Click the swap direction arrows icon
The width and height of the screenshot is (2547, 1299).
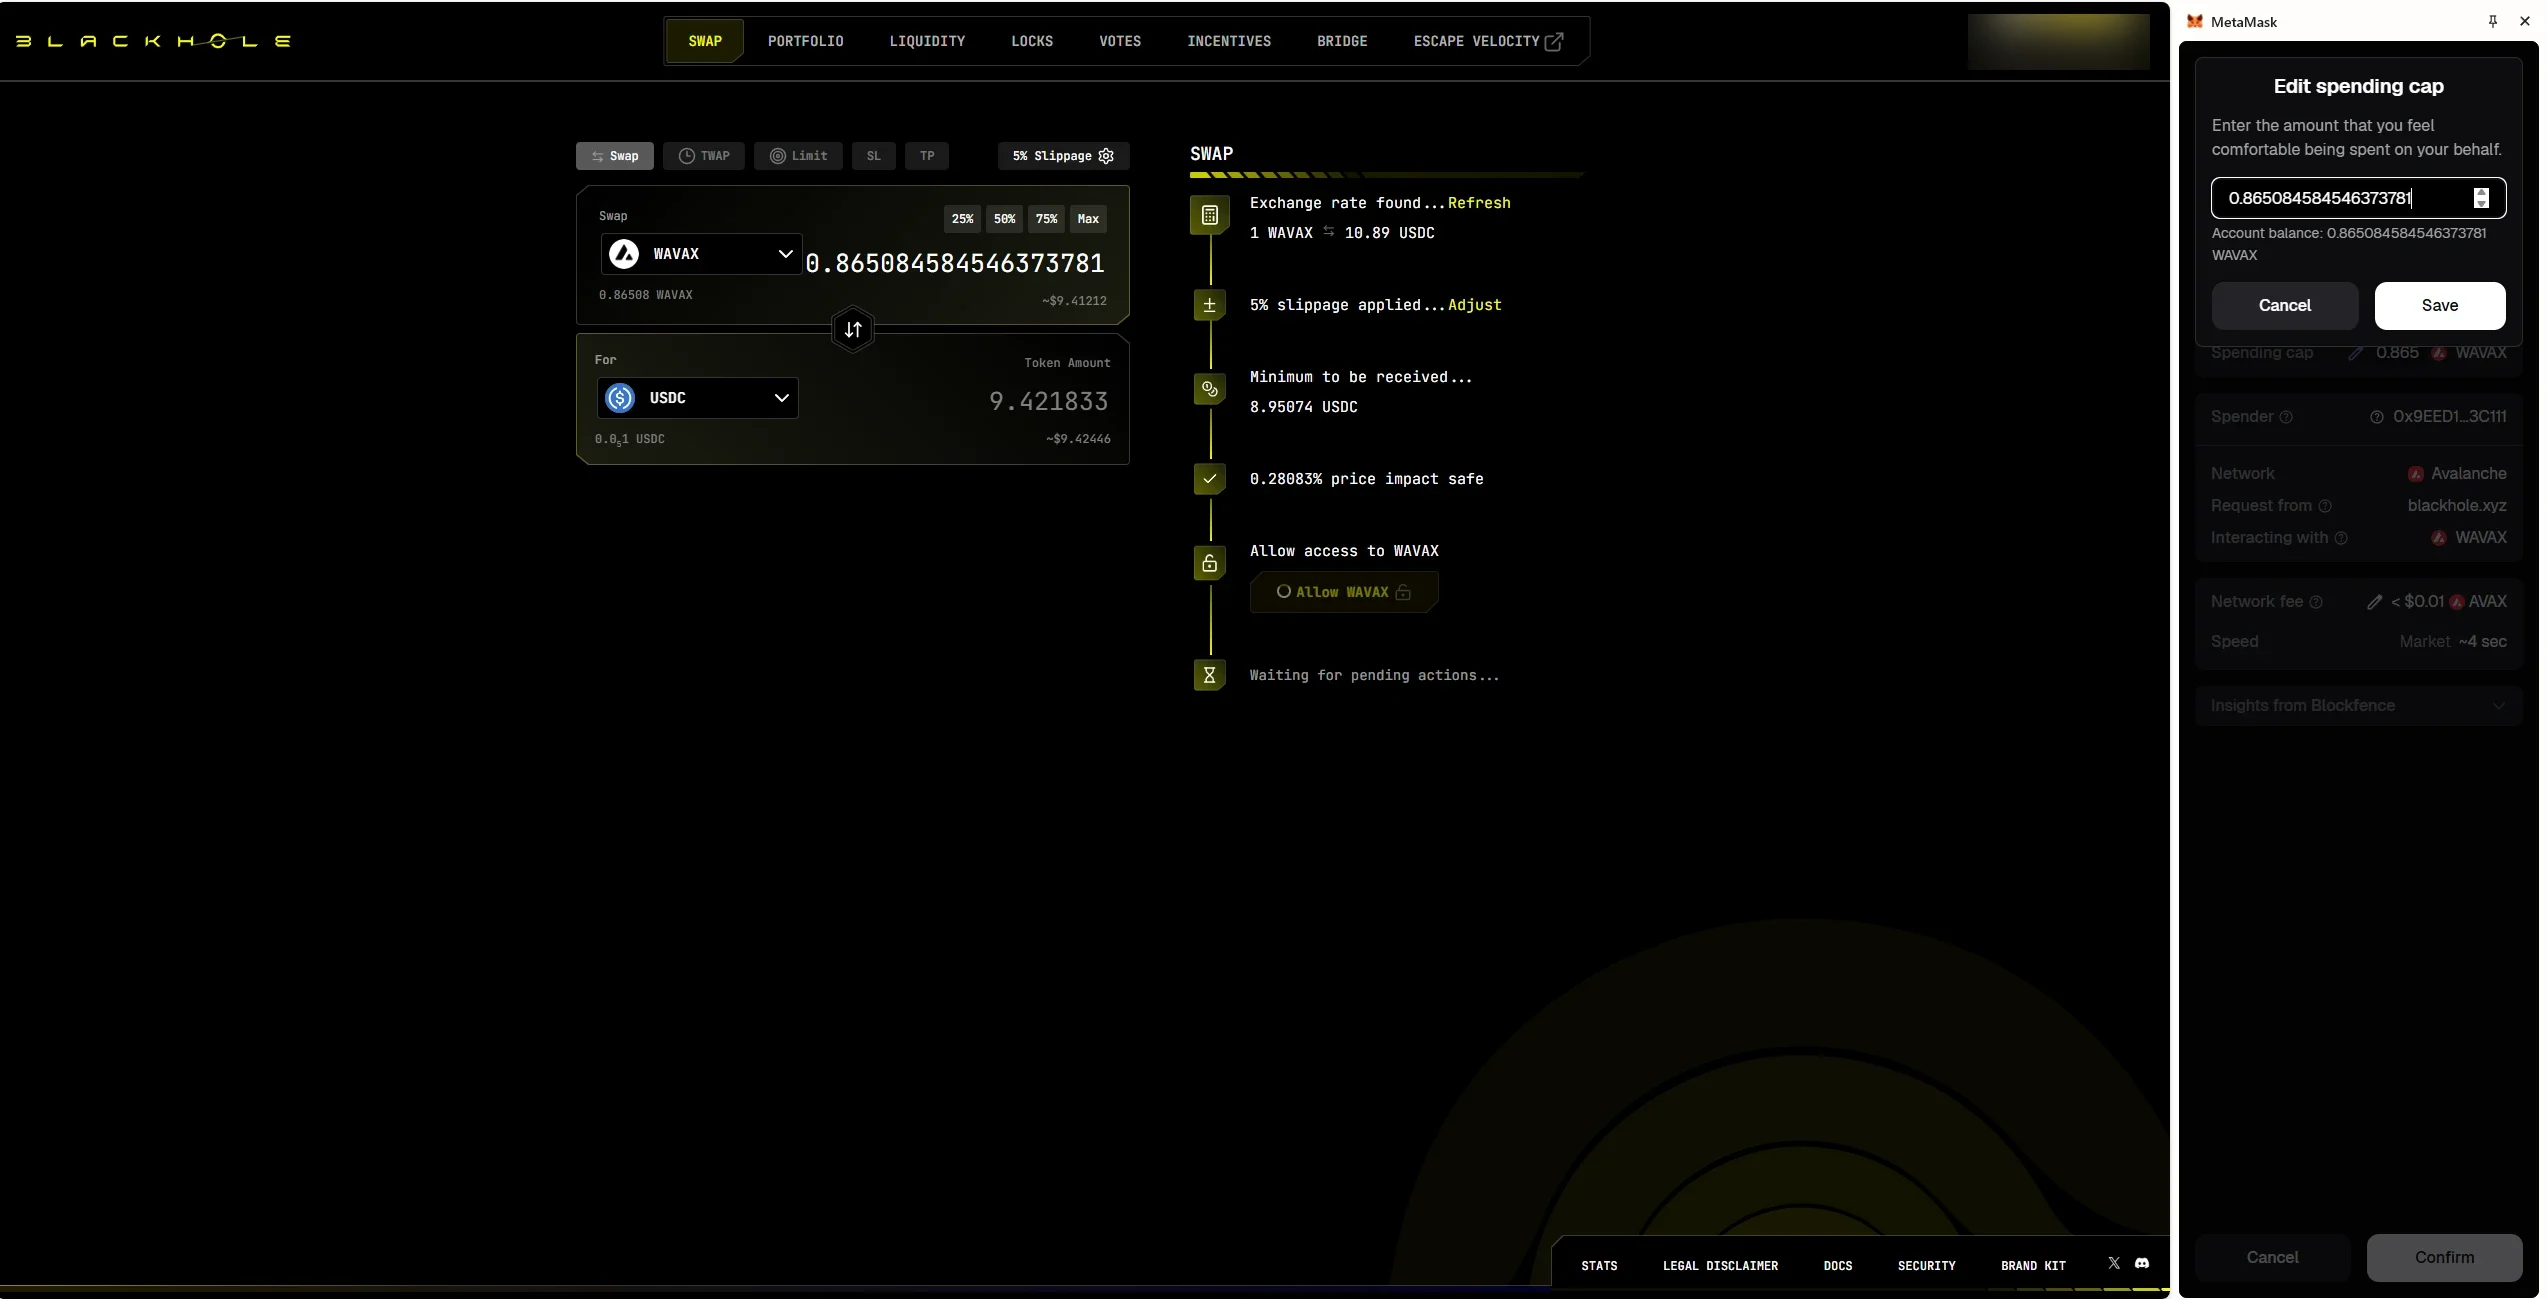coord(853,330)
